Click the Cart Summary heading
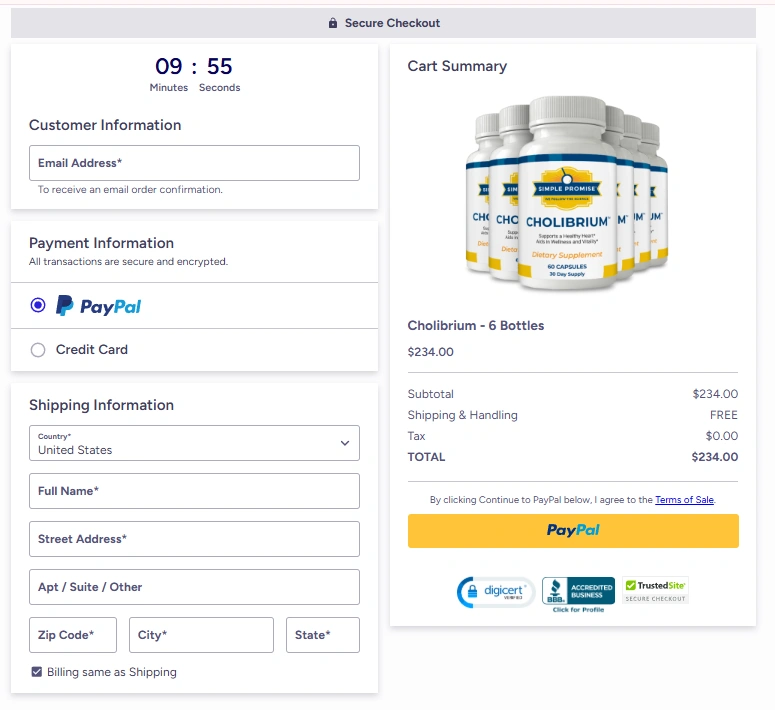 [457, 66]
